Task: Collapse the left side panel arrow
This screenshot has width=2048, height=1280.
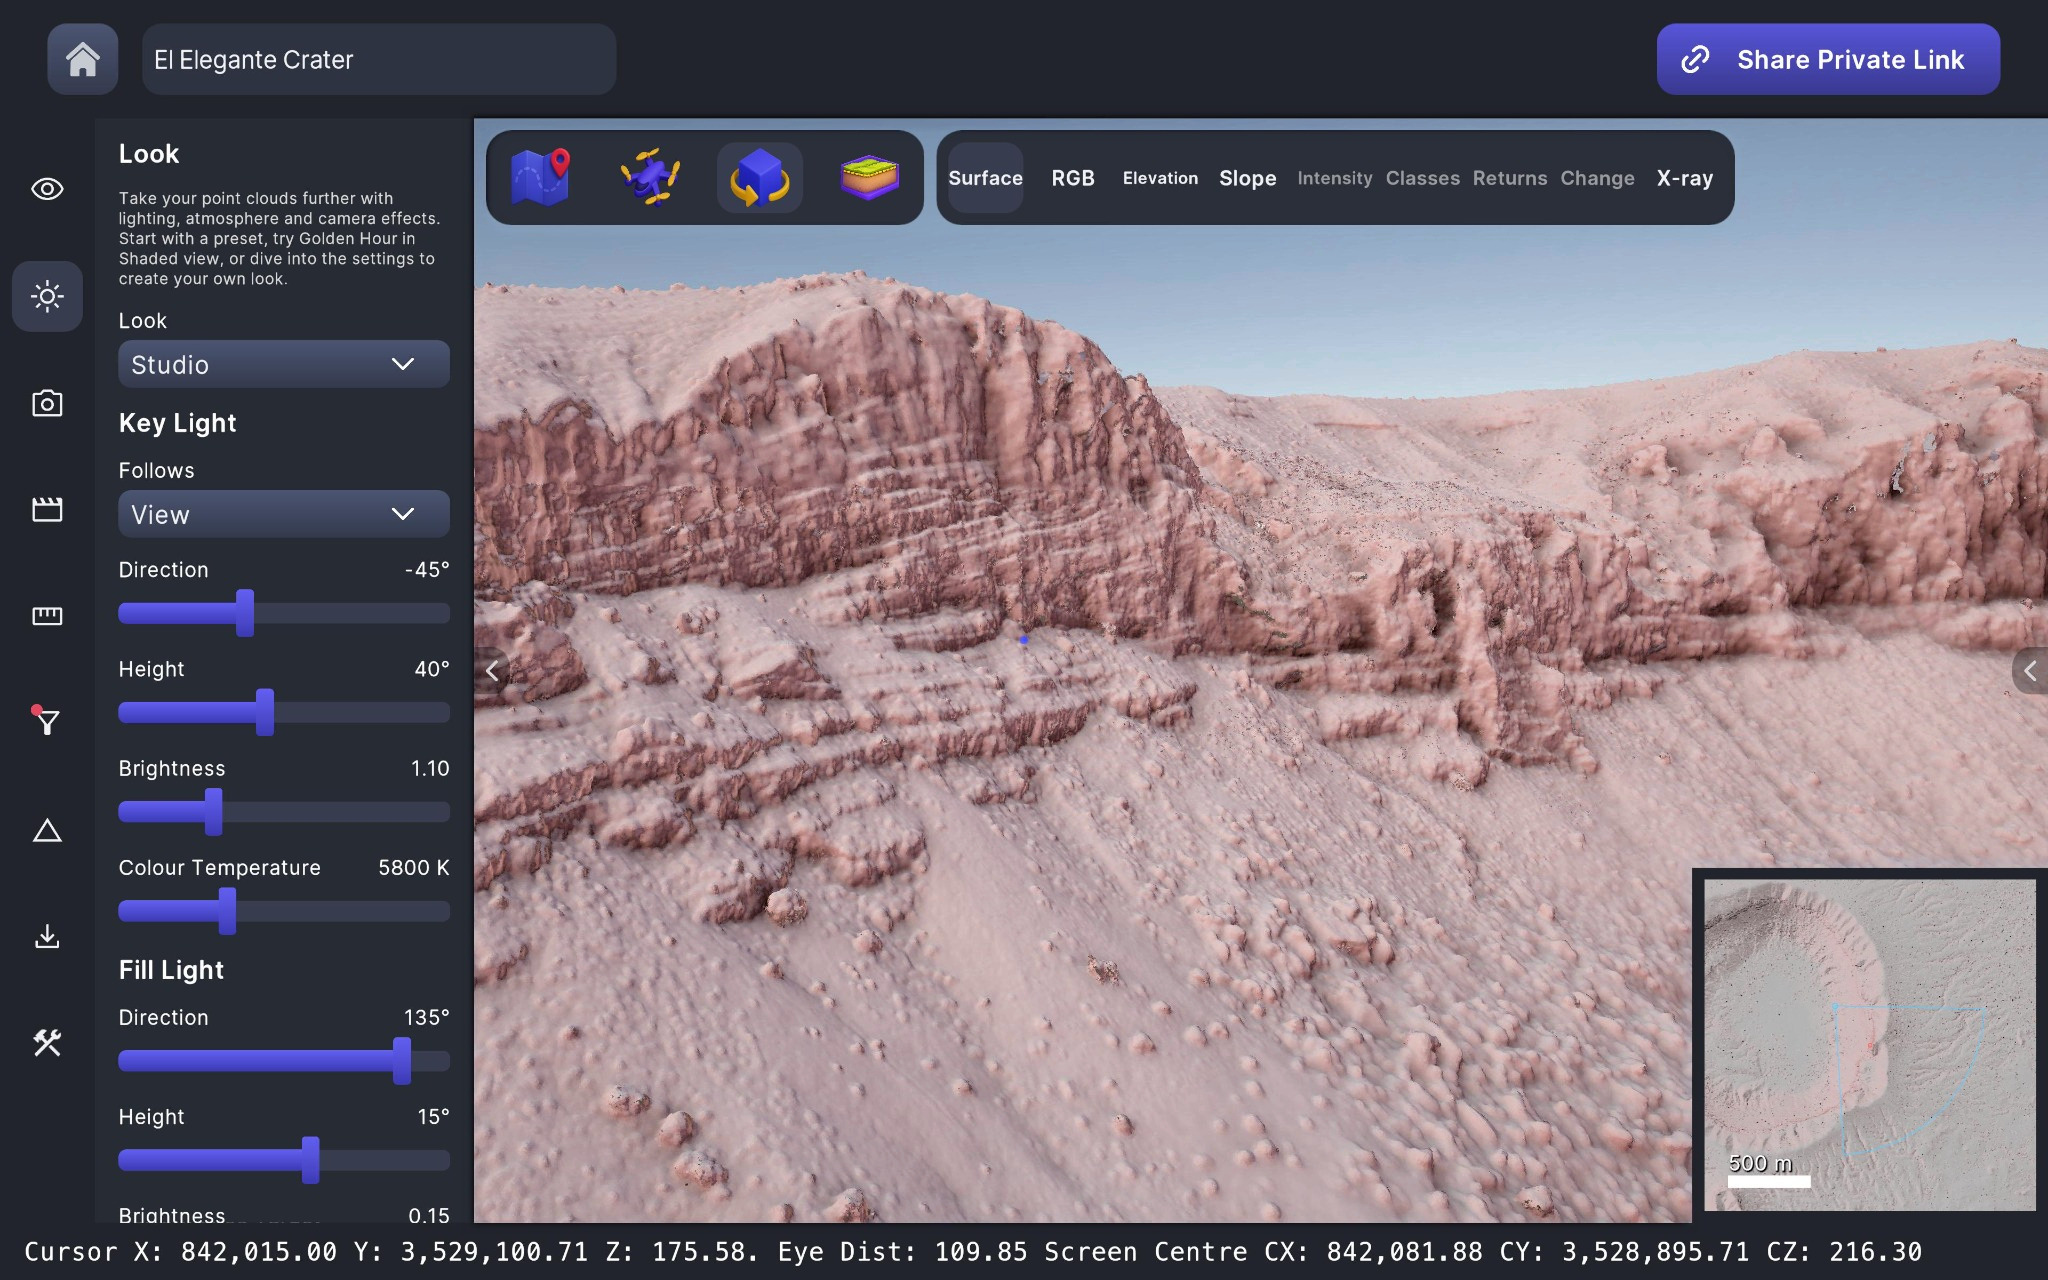Action: pos(491,671)
